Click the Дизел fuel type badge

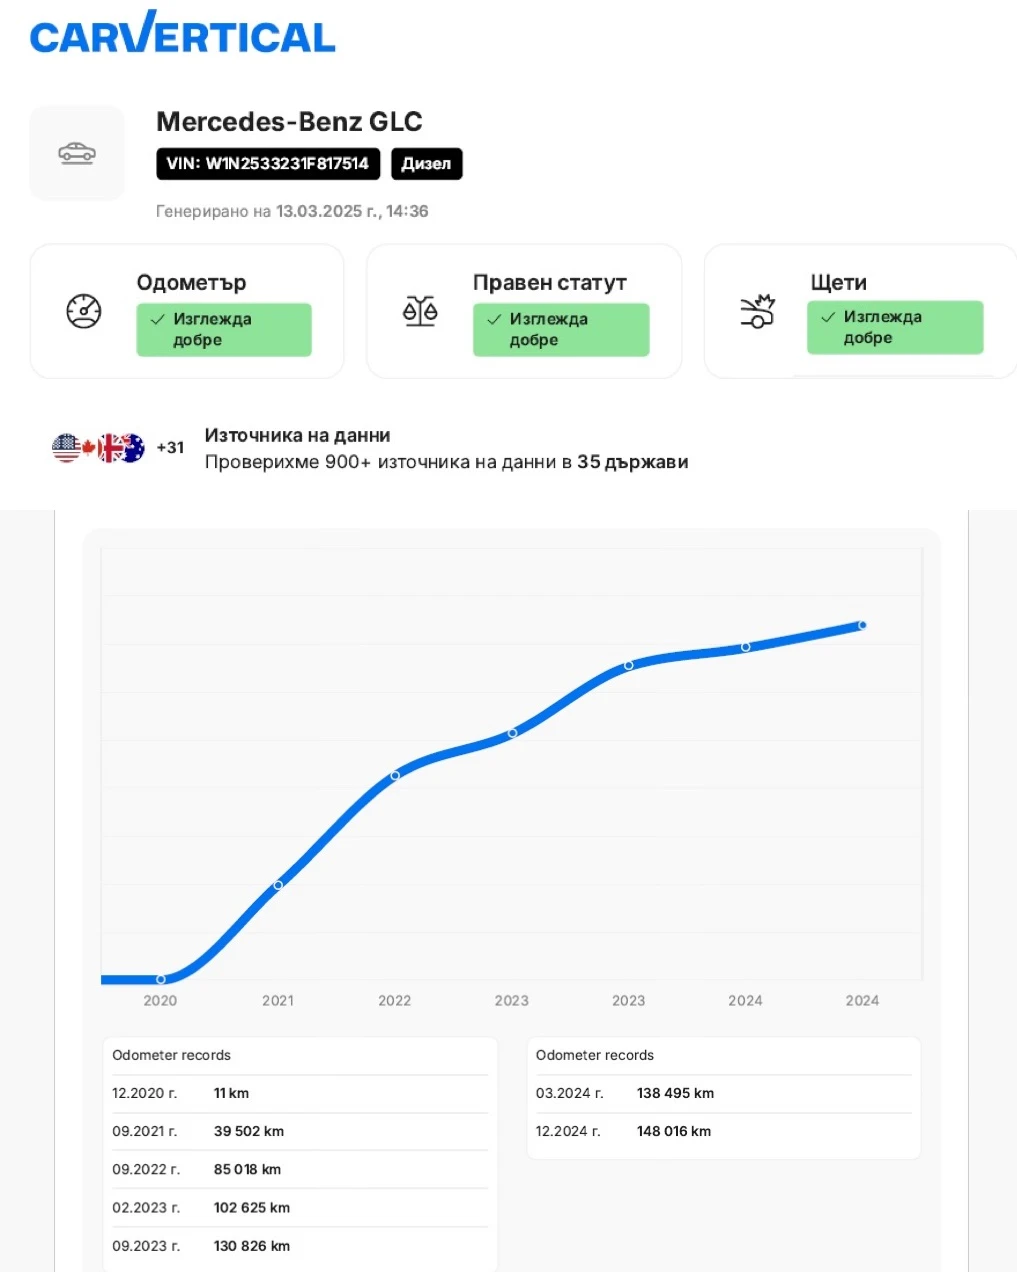click(426, 164)
